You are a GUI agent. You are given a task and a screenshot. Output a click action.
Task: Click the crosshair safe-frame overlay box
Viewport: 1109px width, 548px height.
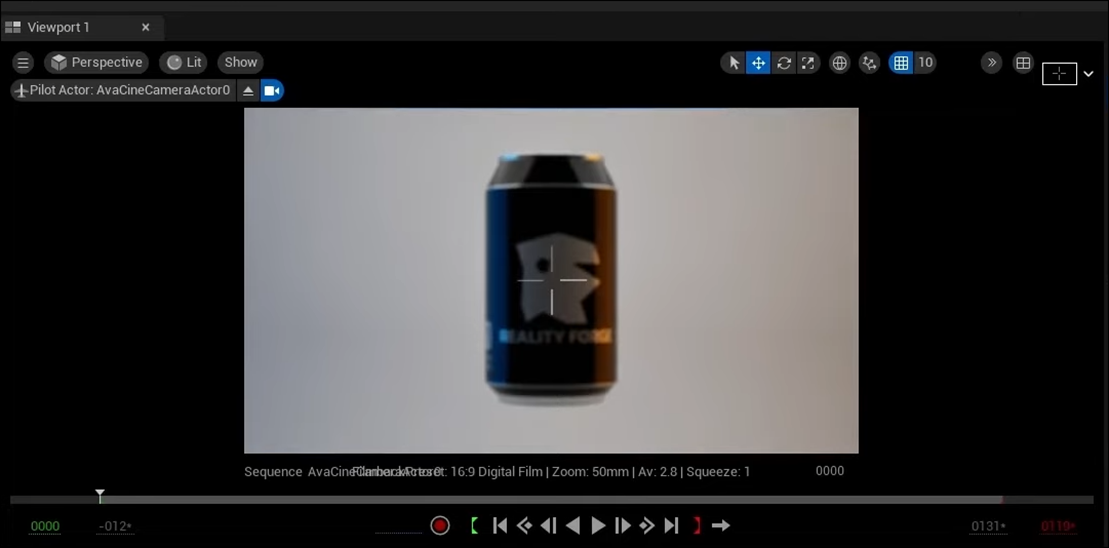pos(1059,74)
